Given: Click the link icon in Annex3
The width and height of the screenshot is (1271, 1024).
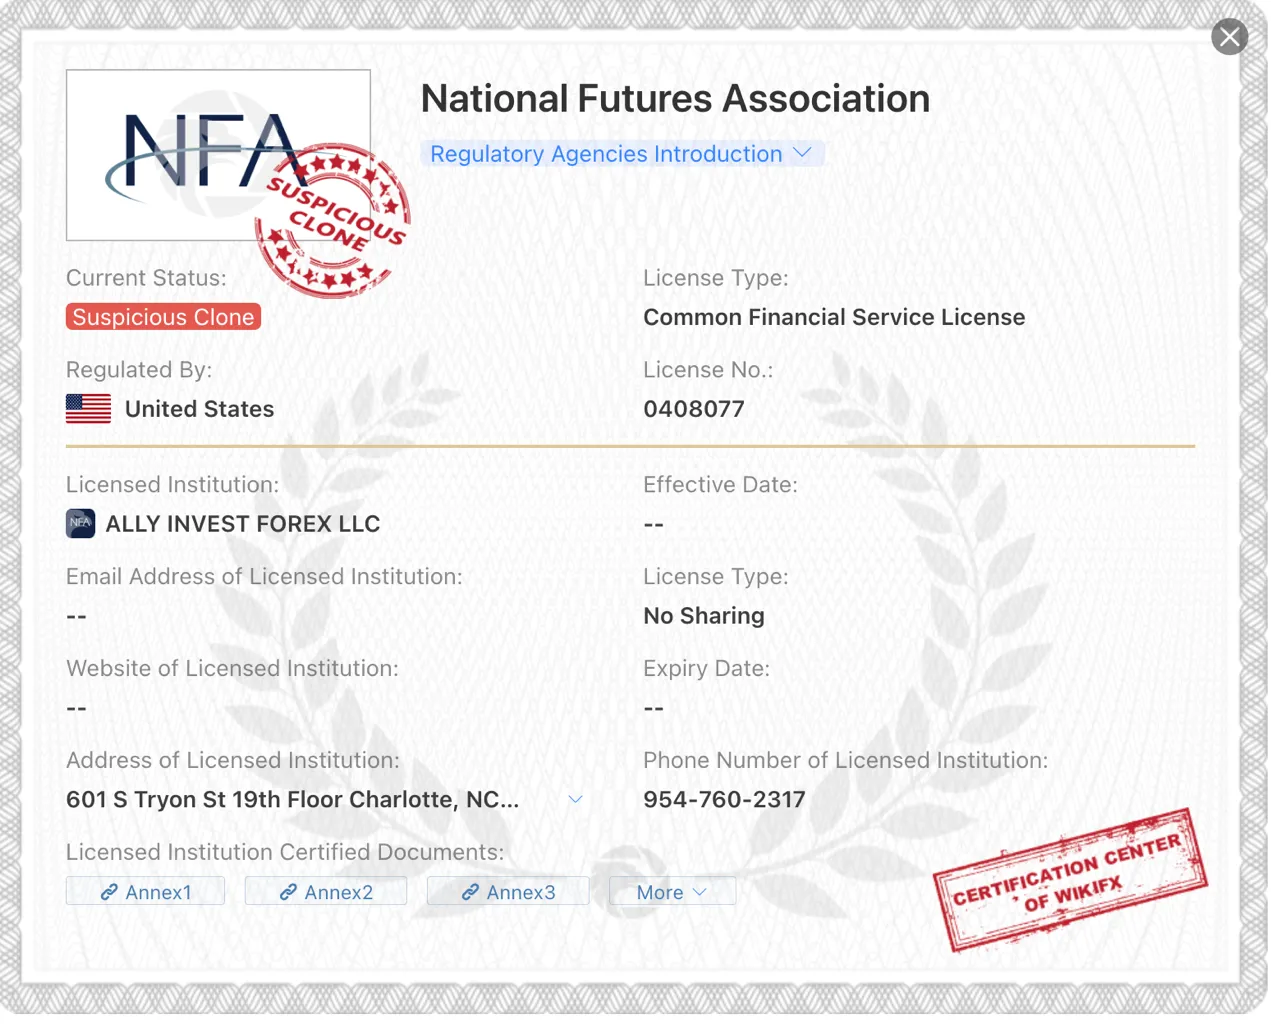Looking at the screenshot, I should [470, 892].
